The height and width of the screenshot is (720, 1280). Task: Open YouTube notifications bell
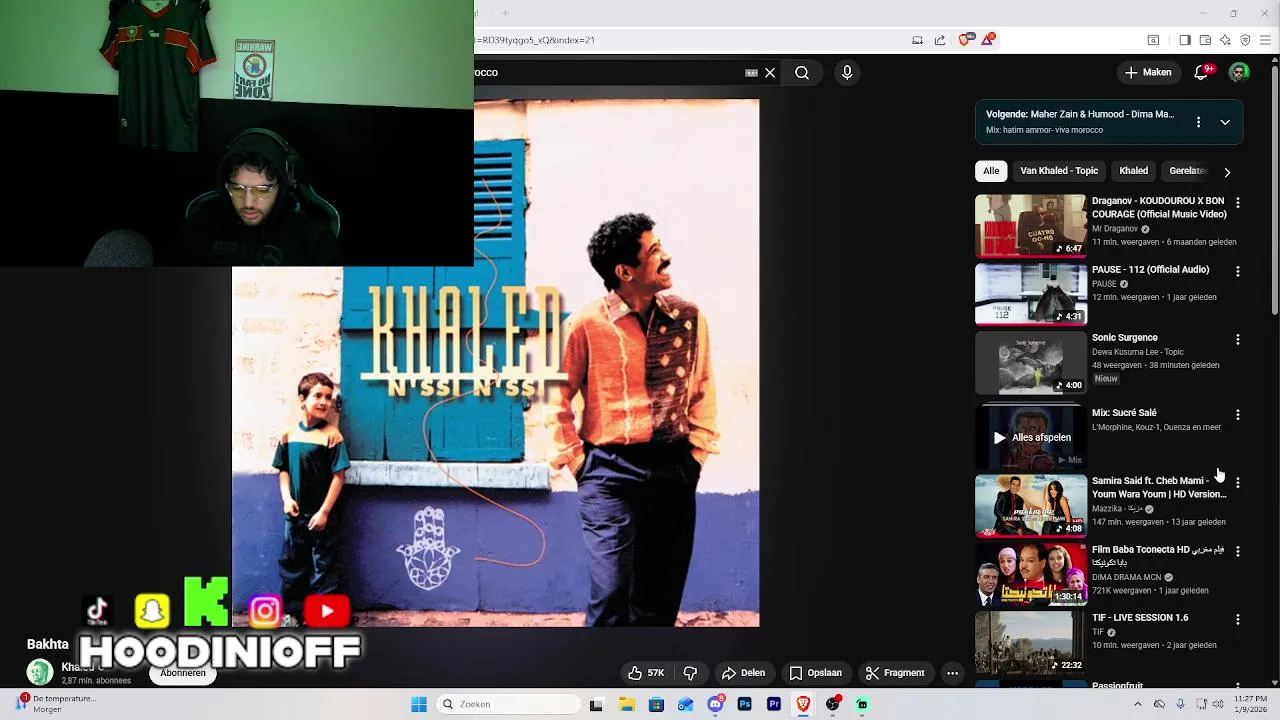tap(1202, 72)
